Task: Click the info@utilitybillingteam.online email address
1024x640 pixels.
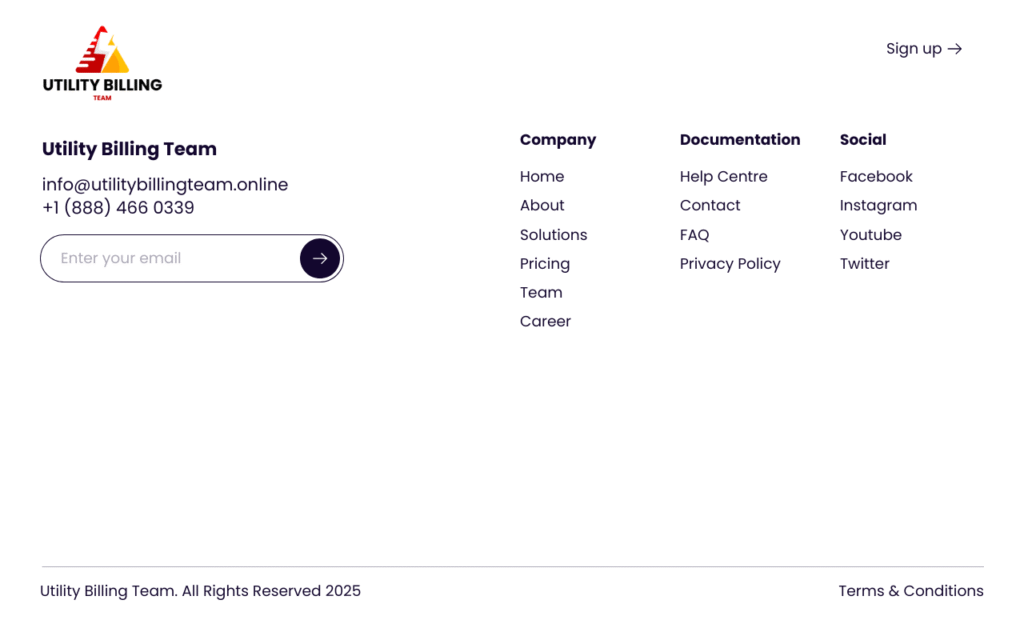Action: [x=165, y=185]
